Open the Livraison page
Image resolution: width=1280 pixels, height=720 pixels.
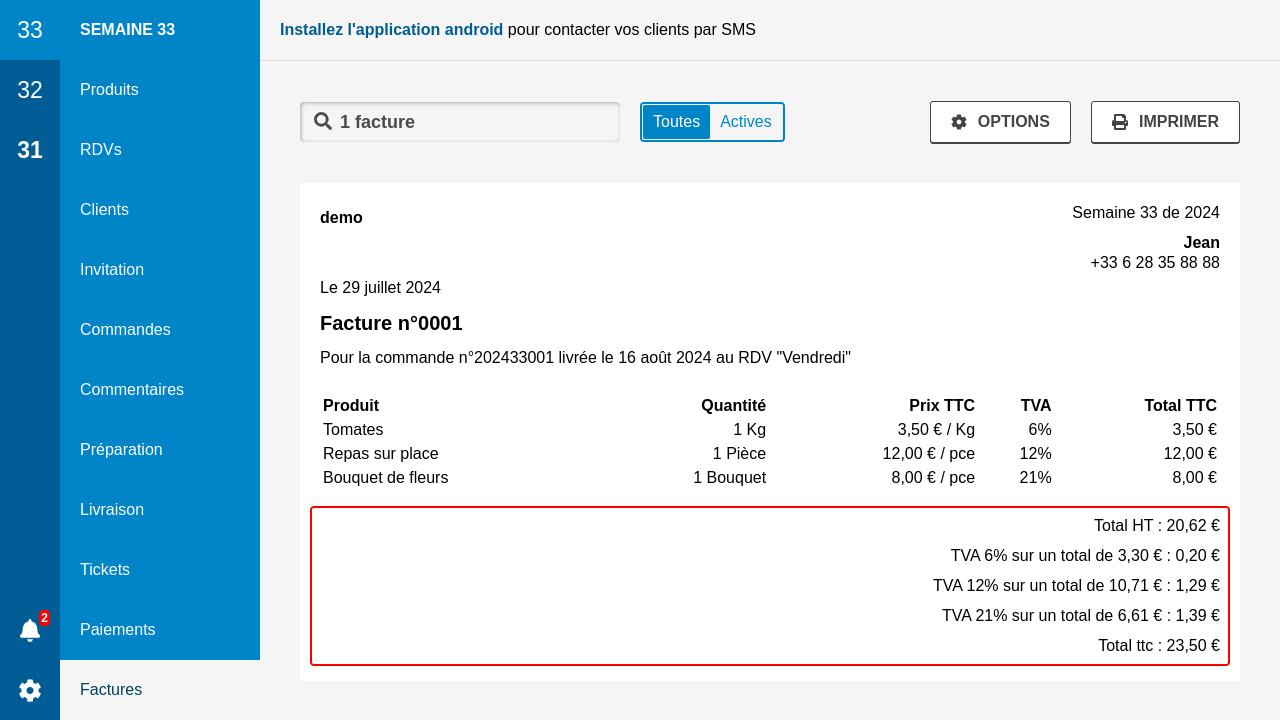point(112,510)
